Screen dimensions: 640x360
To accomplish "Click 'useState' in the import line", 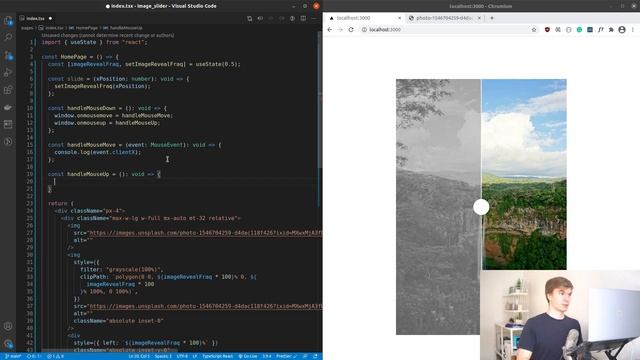I will [x=83, y=42].
